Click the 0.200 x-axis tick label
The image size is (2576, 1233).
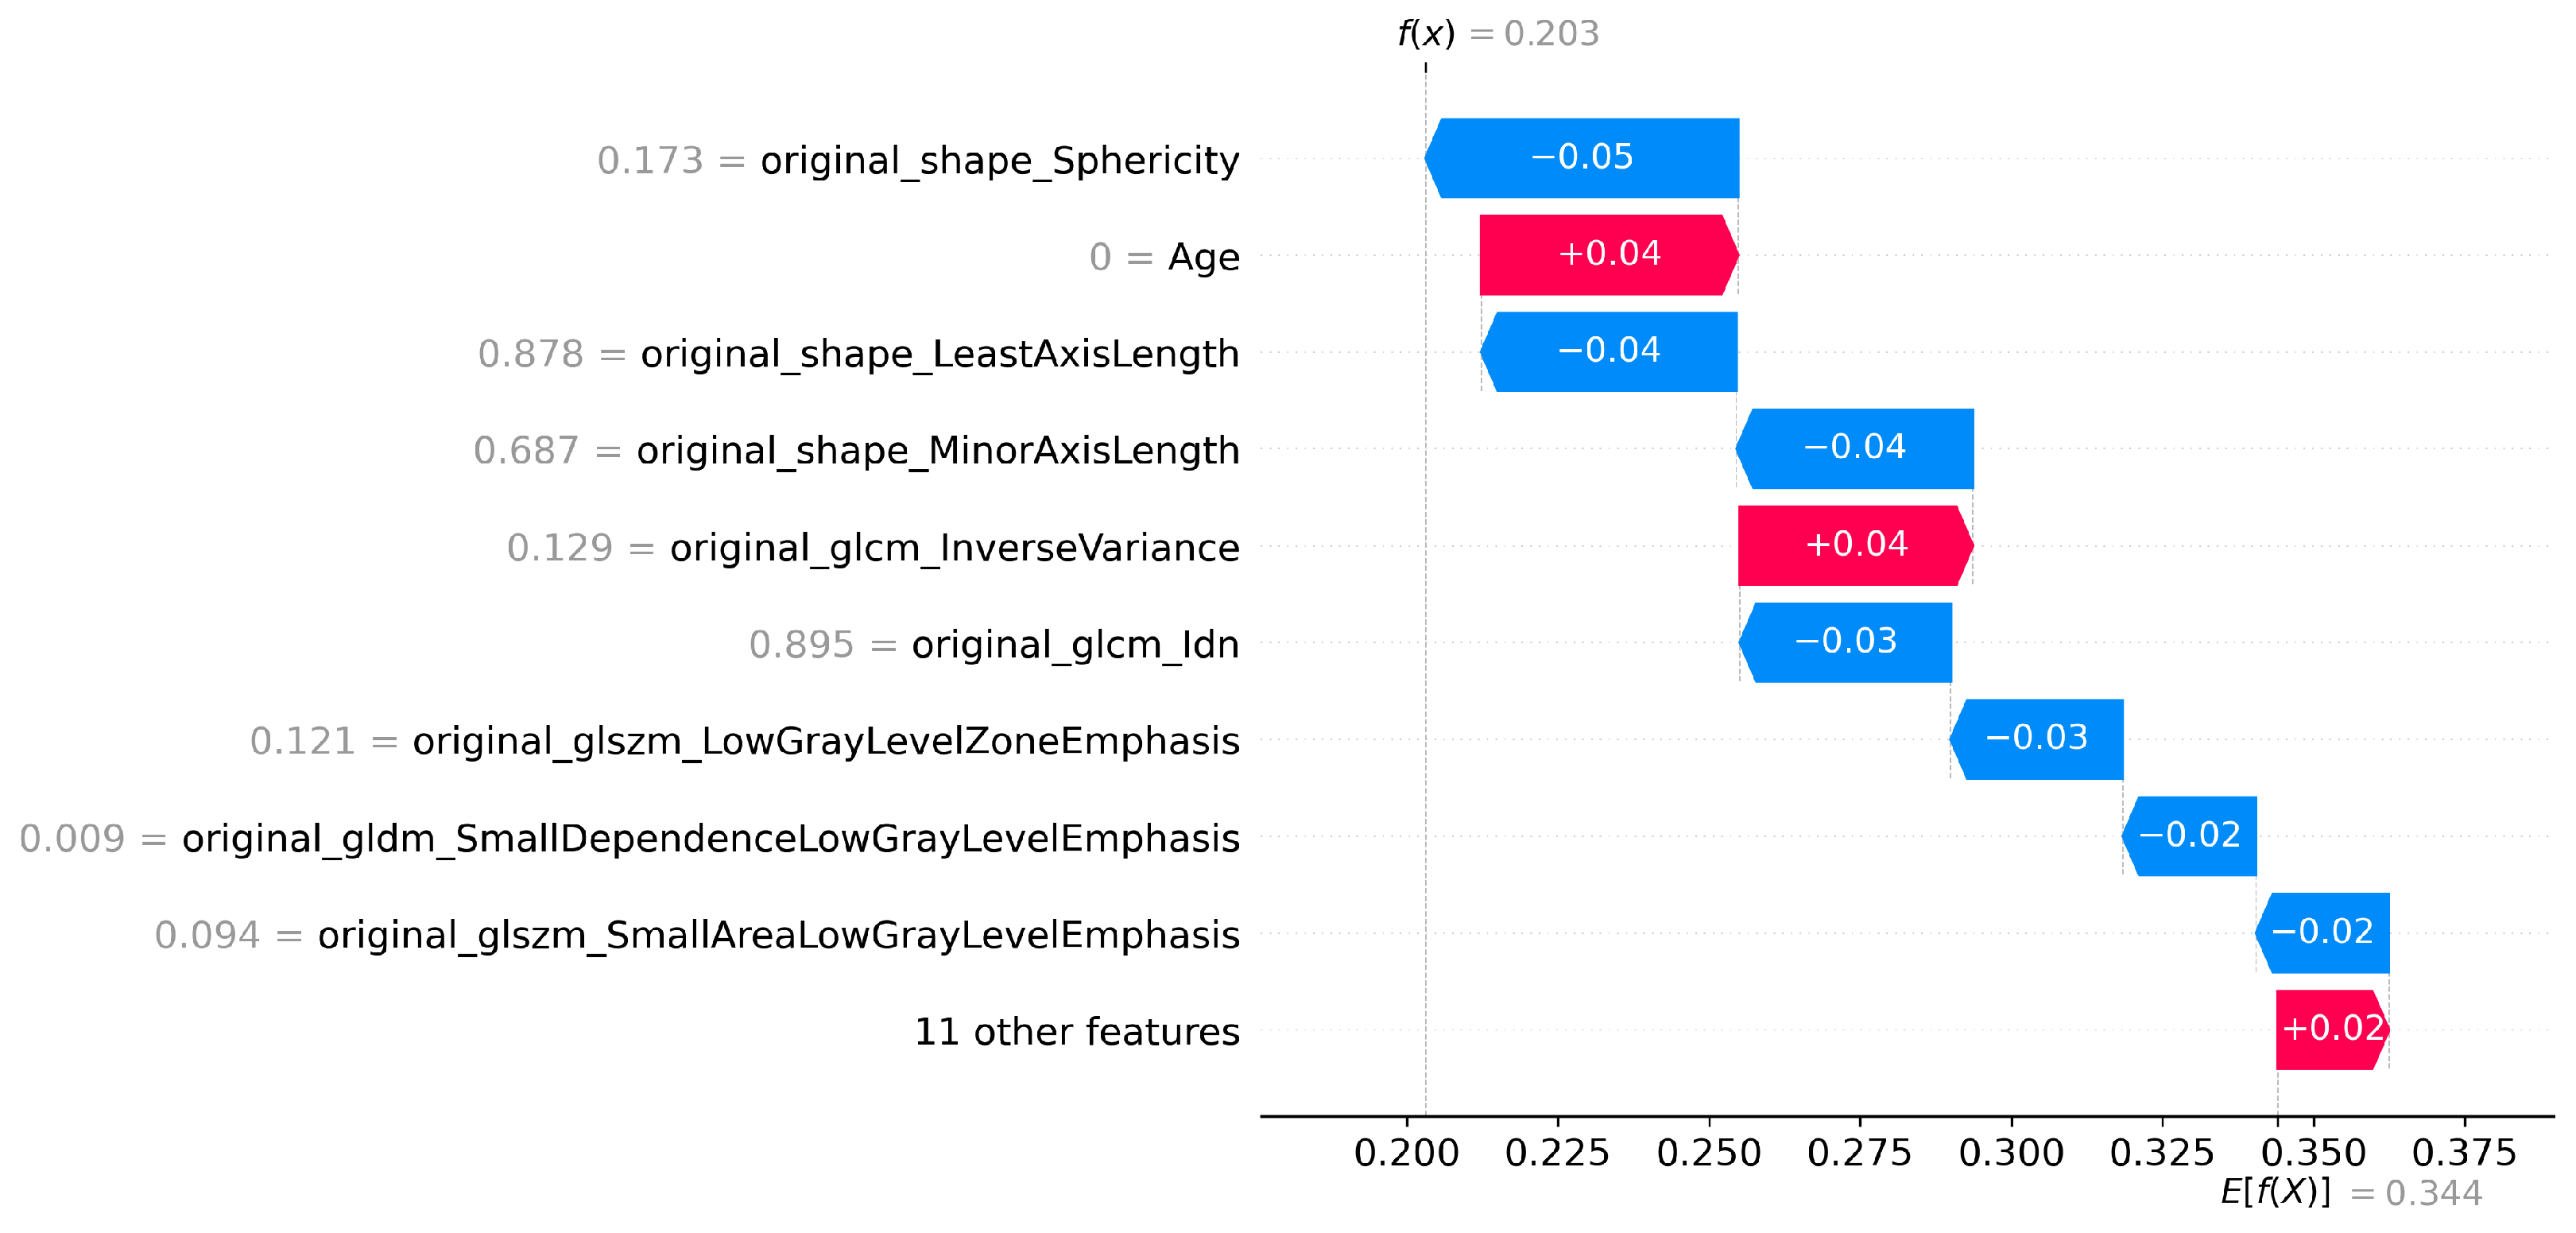1406,1153
